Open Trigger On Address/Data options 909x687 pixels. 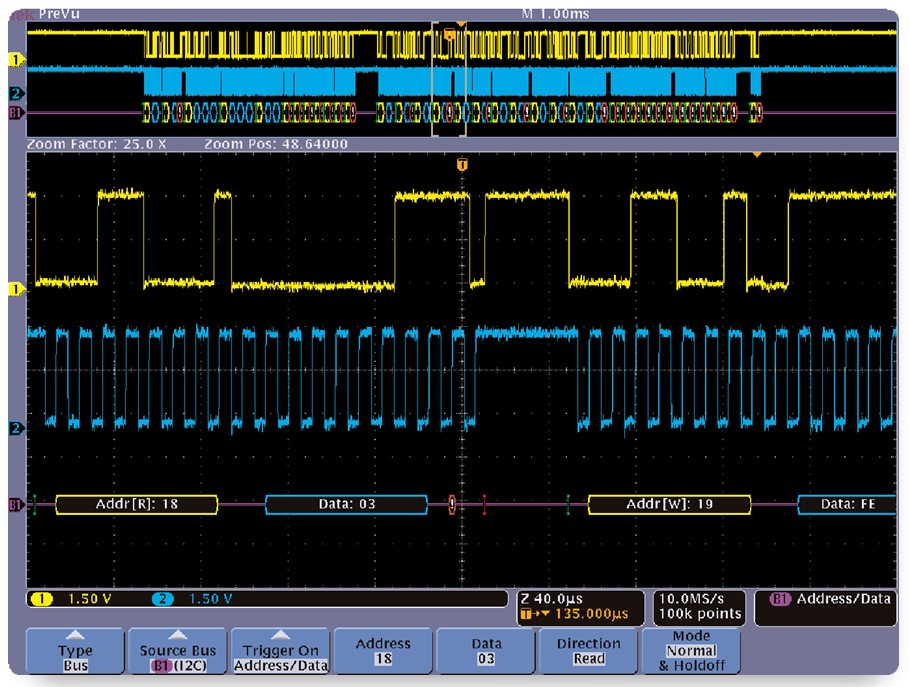(280, 651)
